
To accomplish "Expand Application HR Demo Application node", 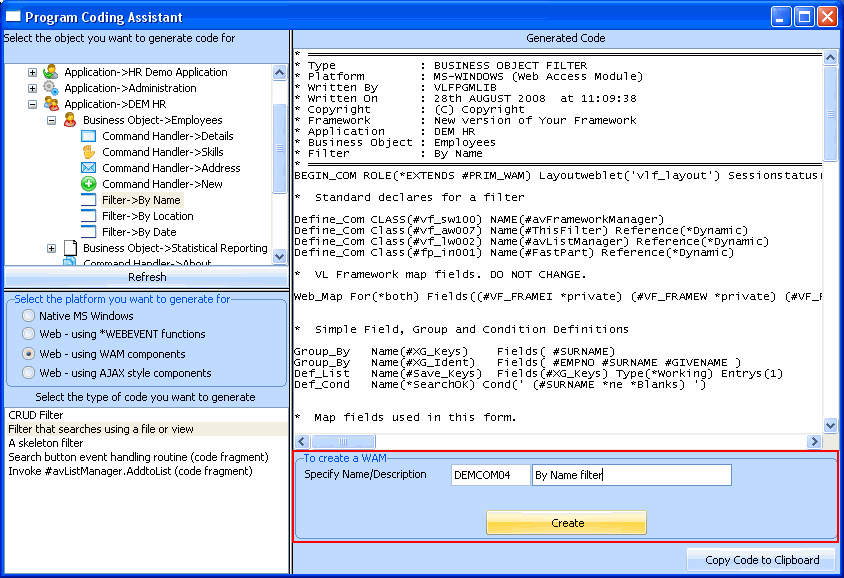I will 32,72.
